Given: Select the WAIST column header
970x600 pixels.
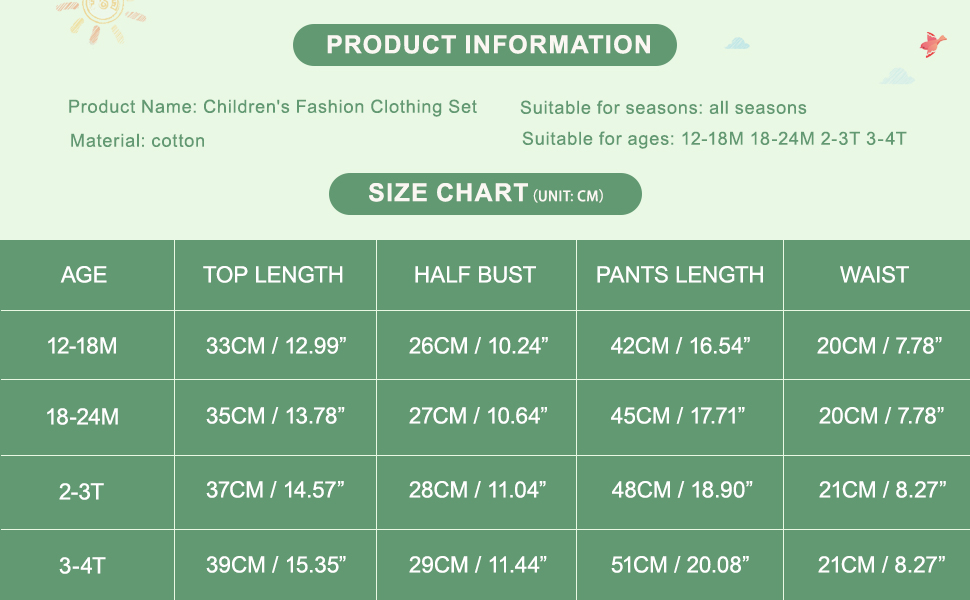Looking at the screenshot, I should (x=874, y=275).
